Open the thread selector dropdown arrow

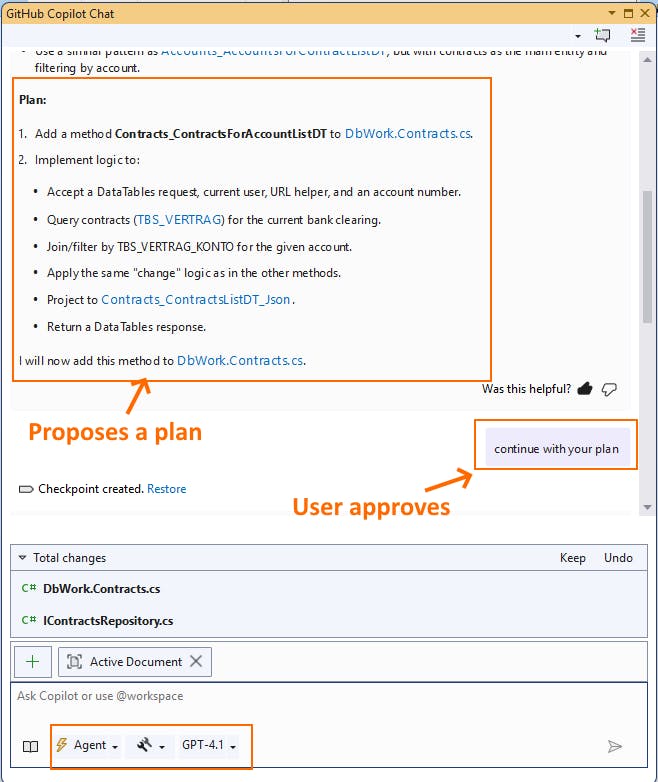(578, 36)
